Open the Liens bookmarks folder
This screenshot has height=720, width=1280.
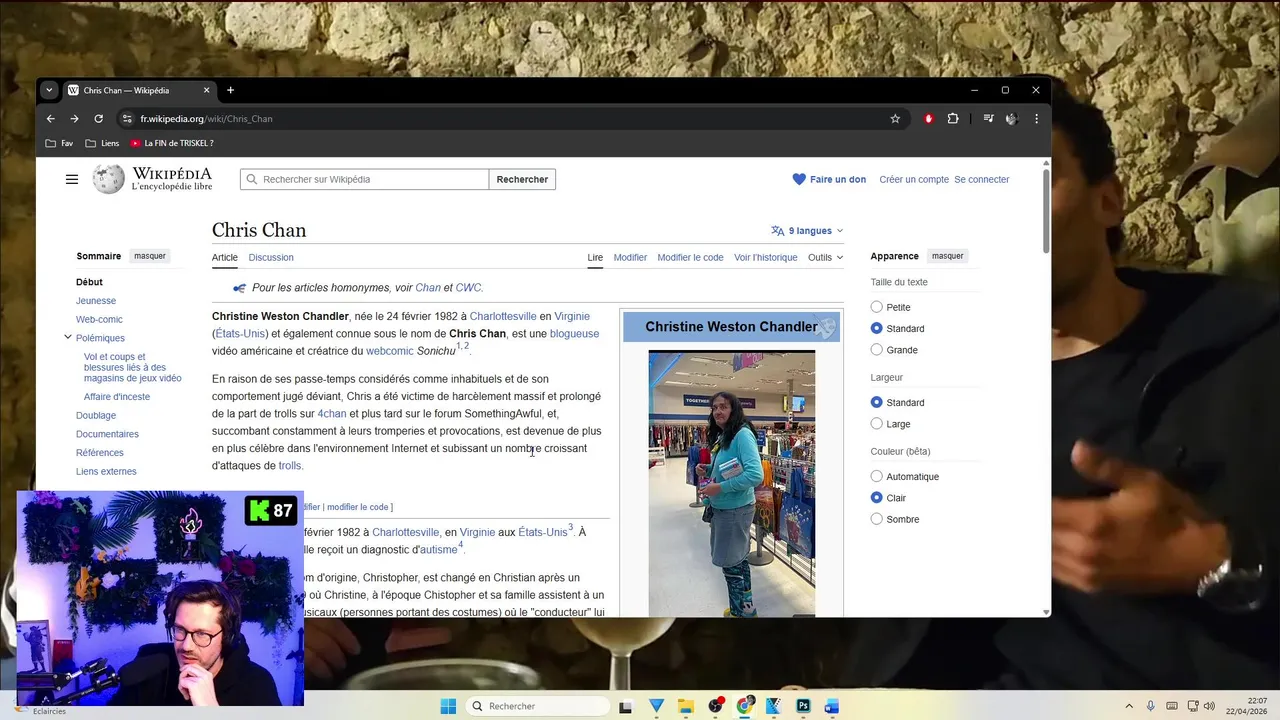click(102, 143)
